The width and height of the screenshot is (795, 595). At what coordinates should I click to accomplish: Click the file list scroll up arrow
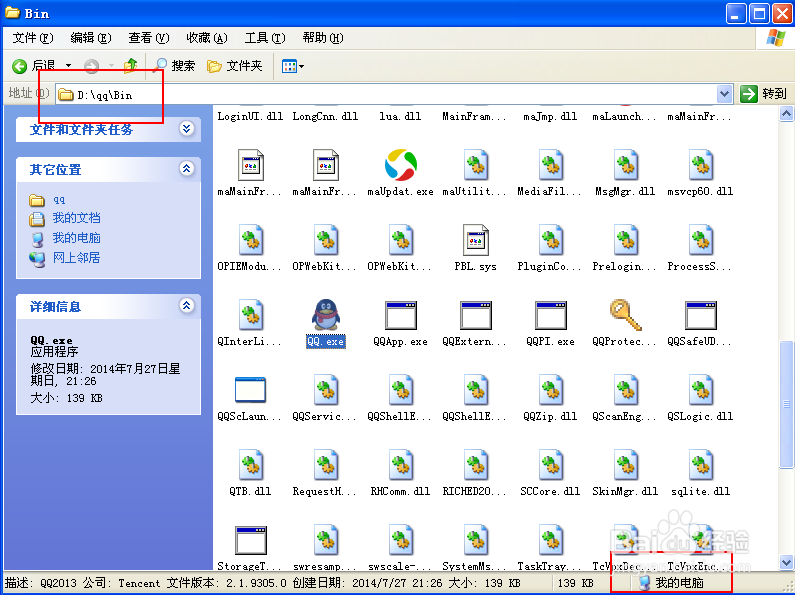pyautogui.click(x=786, y=114)
